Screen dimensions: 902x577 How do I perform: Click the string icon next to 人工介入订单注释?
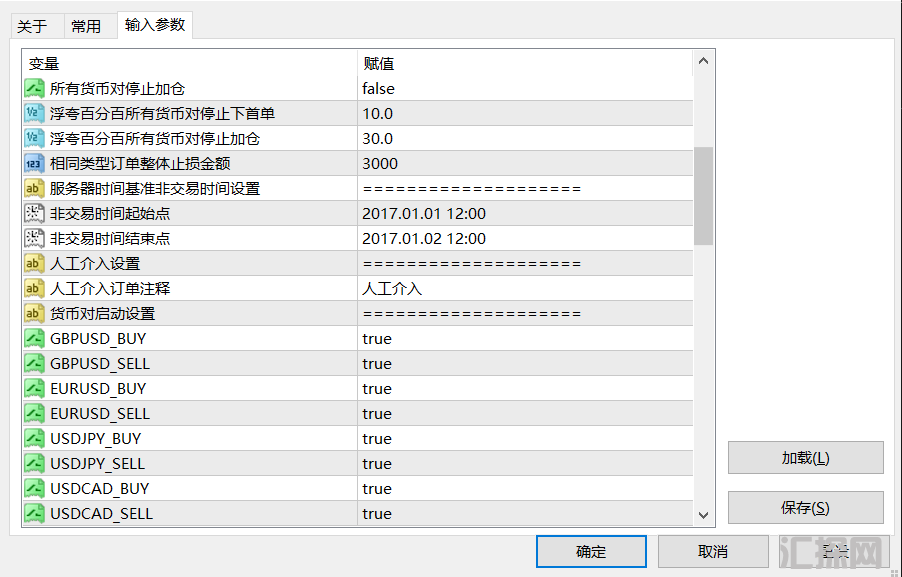[x=34, y=289]
